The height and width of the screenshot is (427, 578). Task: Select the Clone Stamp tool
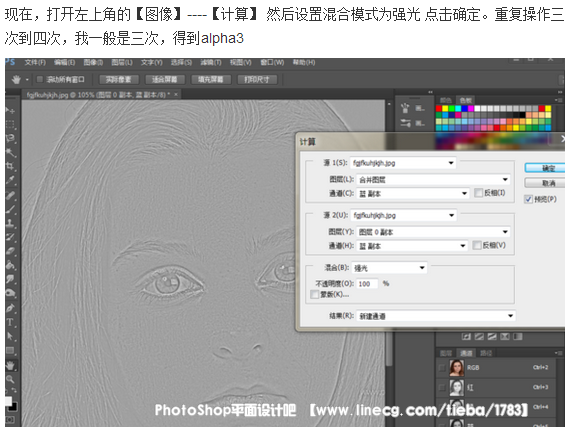(10, 223)
